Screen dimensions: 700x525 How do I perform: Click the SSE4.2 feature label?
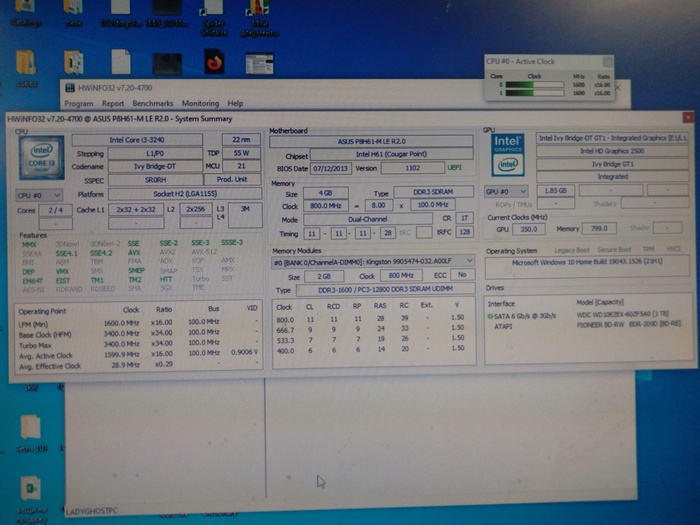coord(101,253)
